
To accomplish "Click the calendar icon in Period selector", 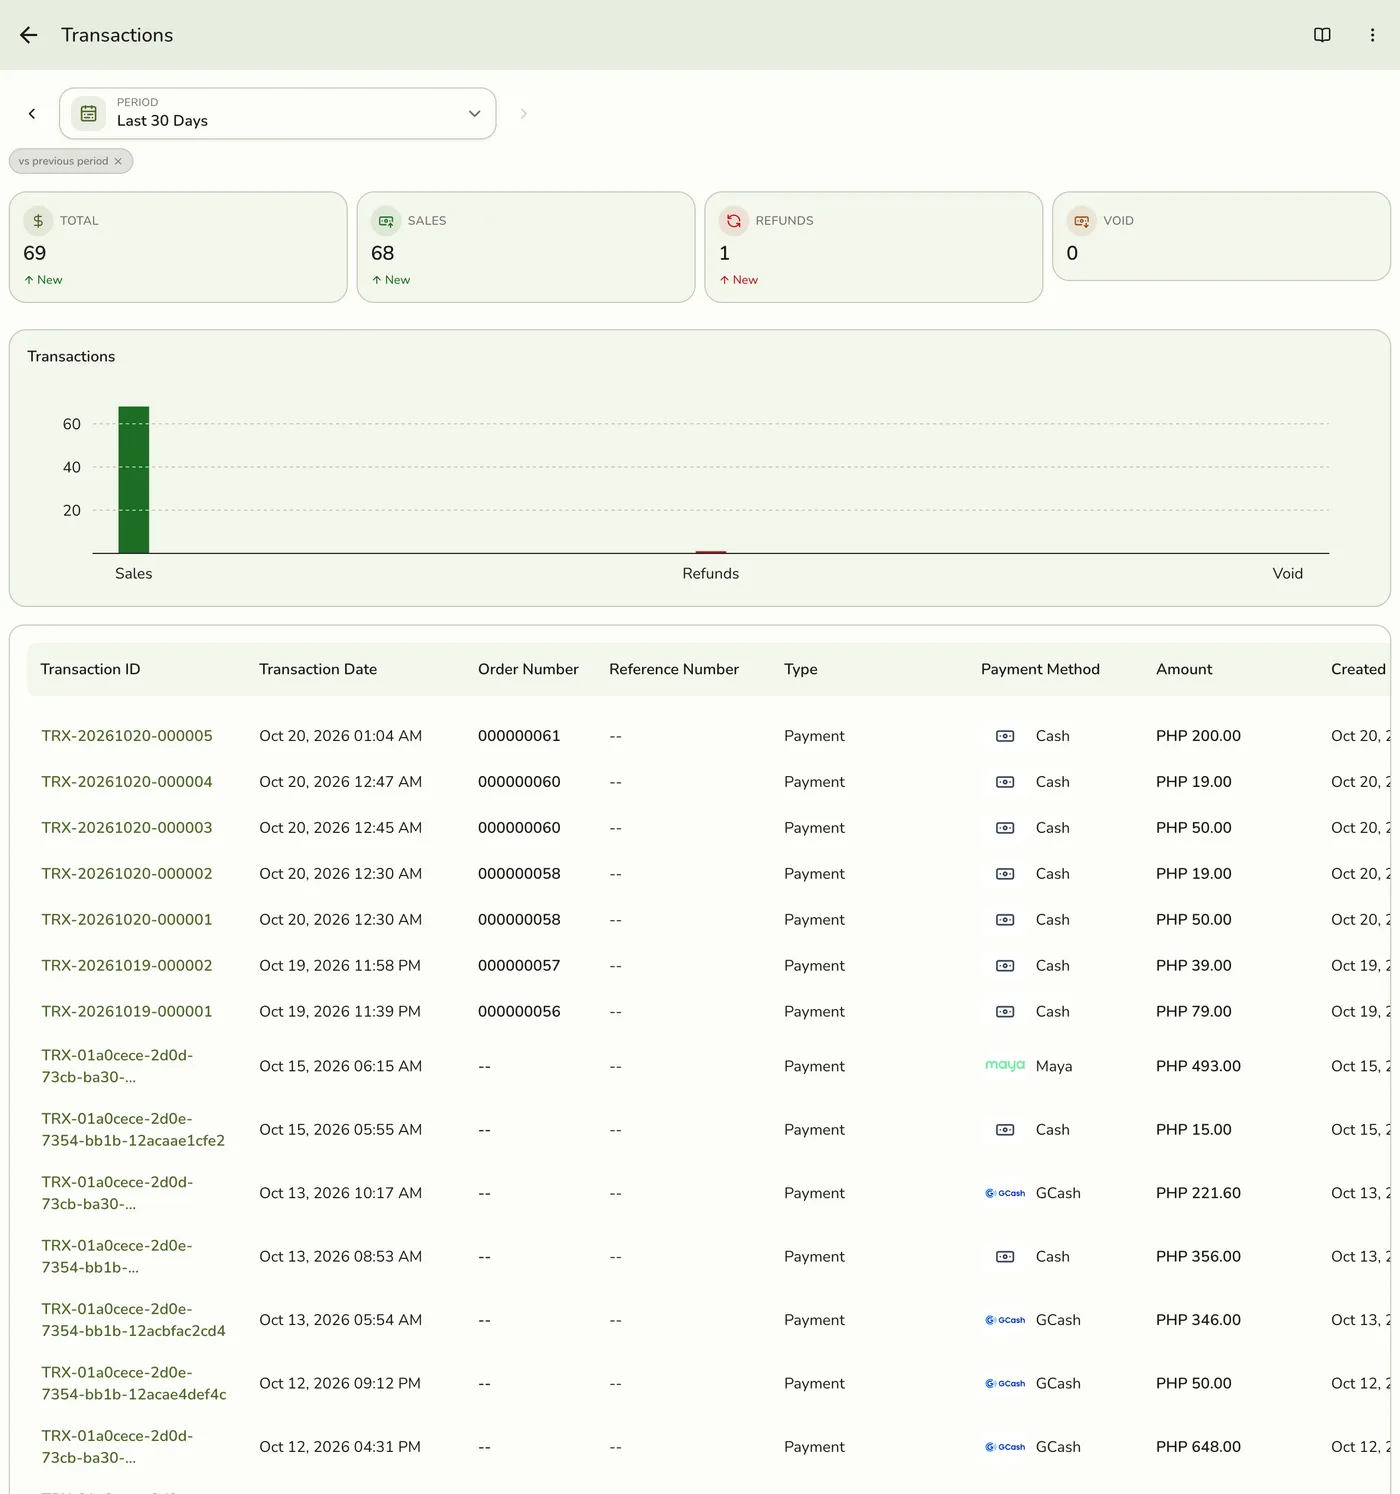I will tap(89, 114).
